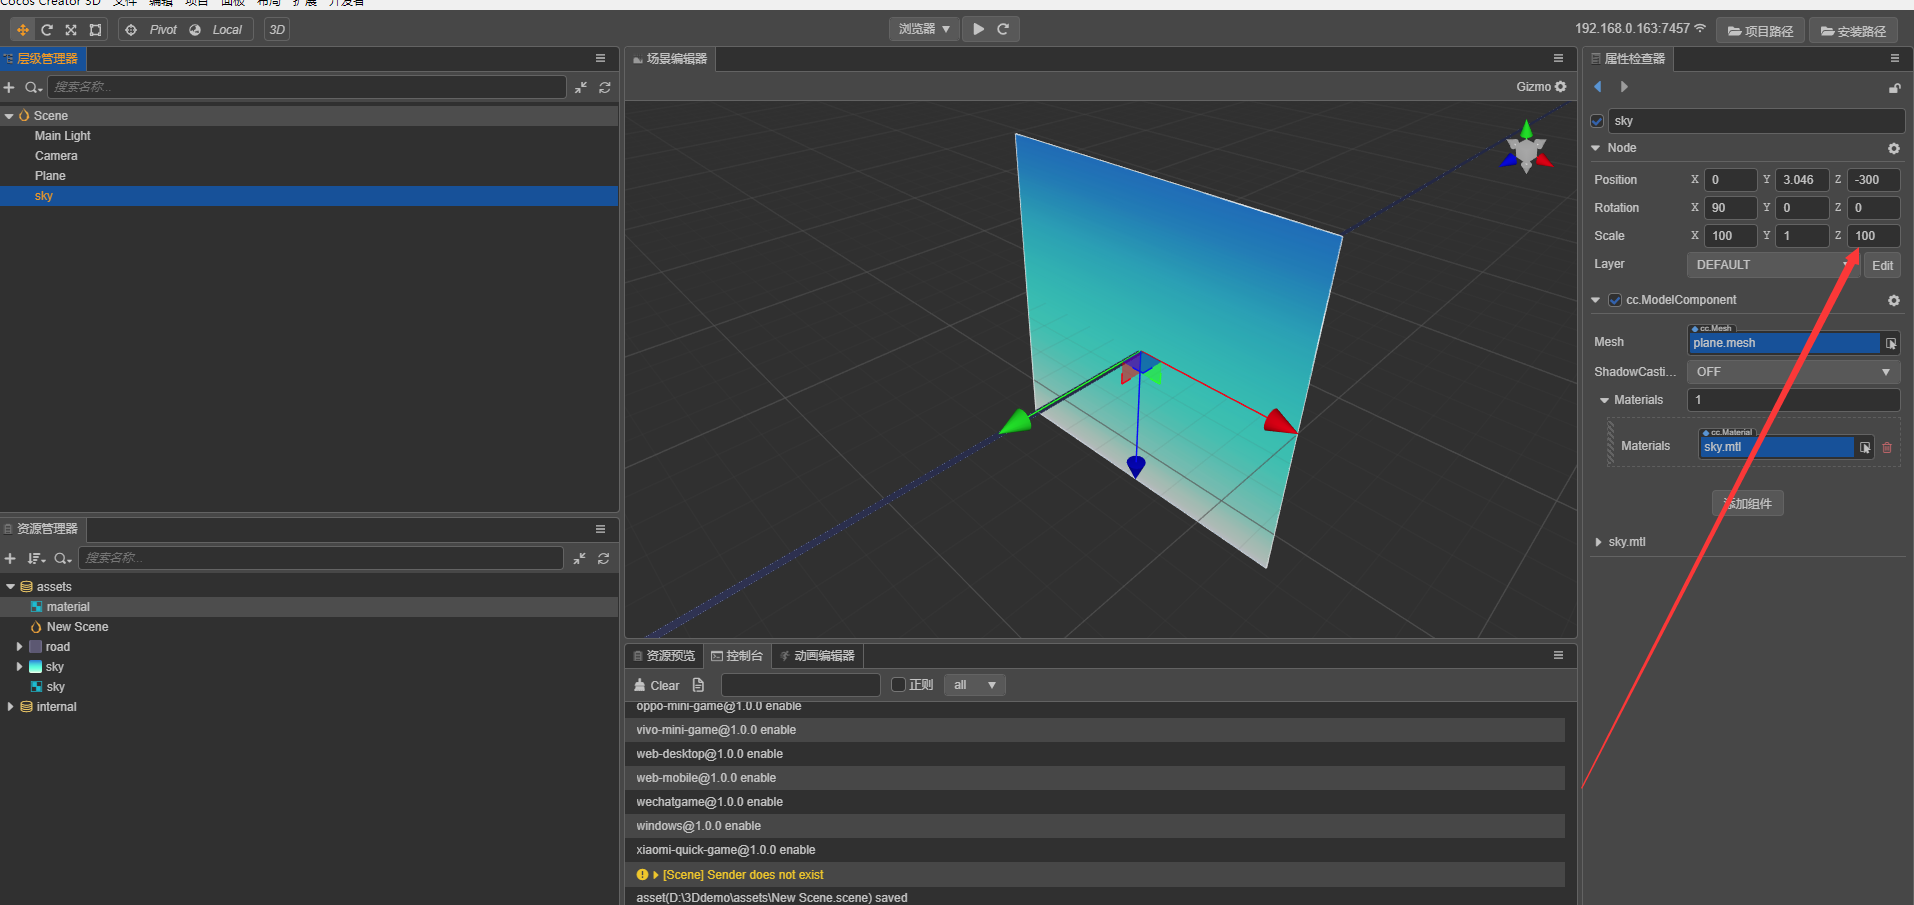Select the rect transform tool
1914x905 pixels.
(95, 30)
